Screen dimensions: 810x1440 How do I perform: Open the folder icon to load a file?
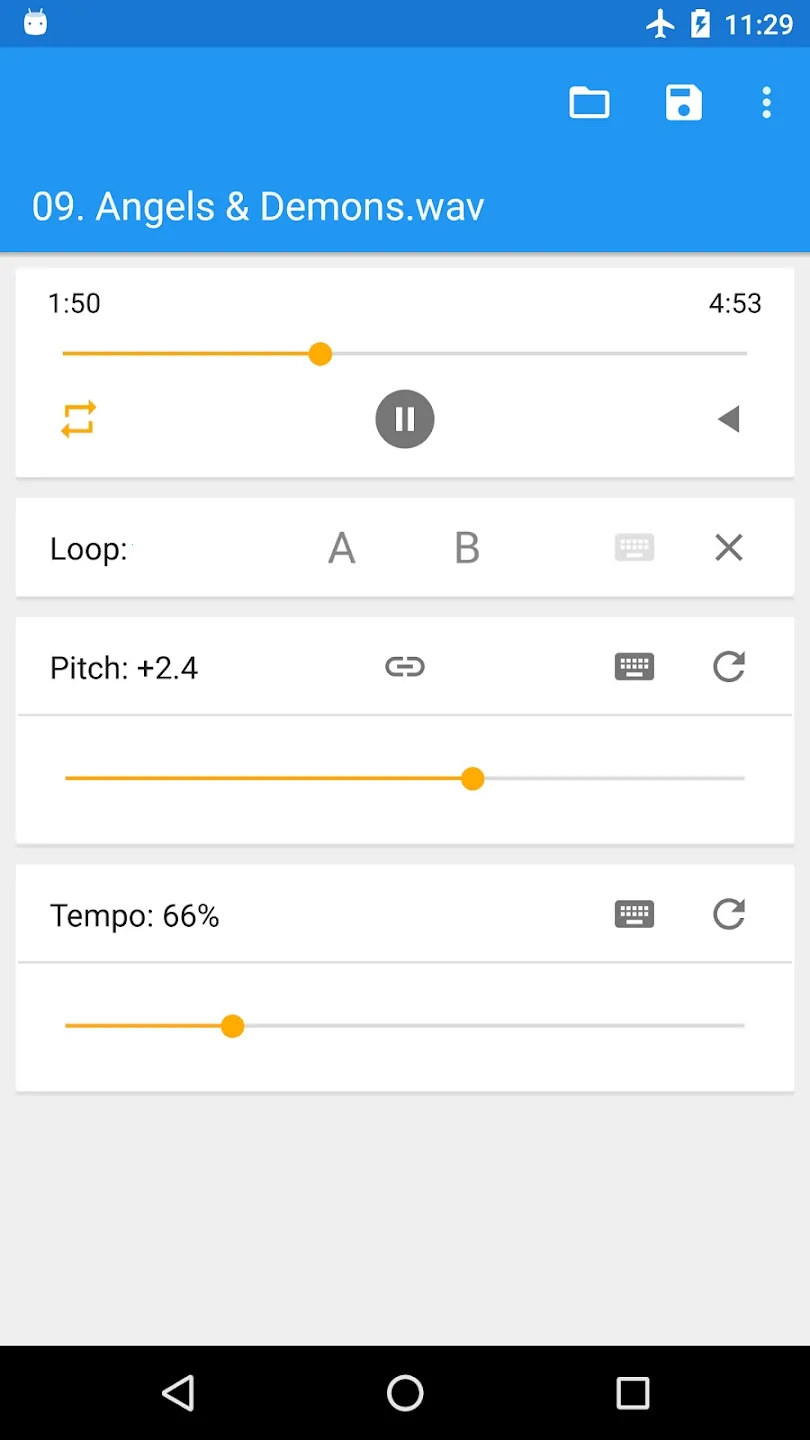coord(589,103)
